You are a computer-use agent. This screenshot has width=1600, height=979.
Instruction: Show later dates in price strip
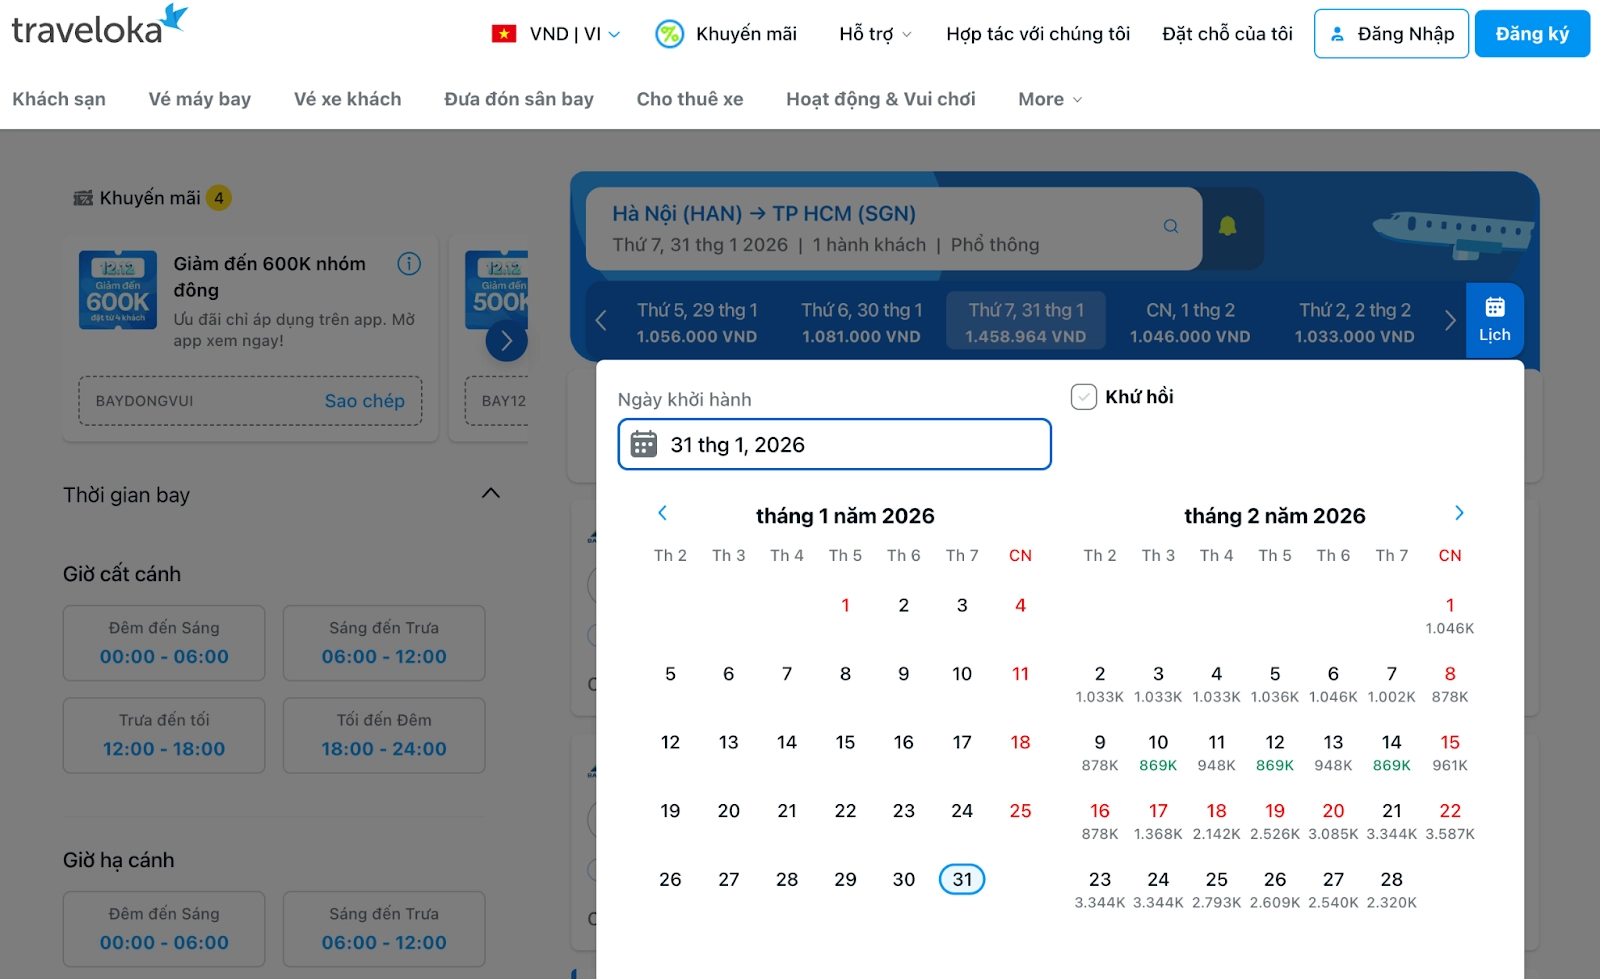point(1450,321)
